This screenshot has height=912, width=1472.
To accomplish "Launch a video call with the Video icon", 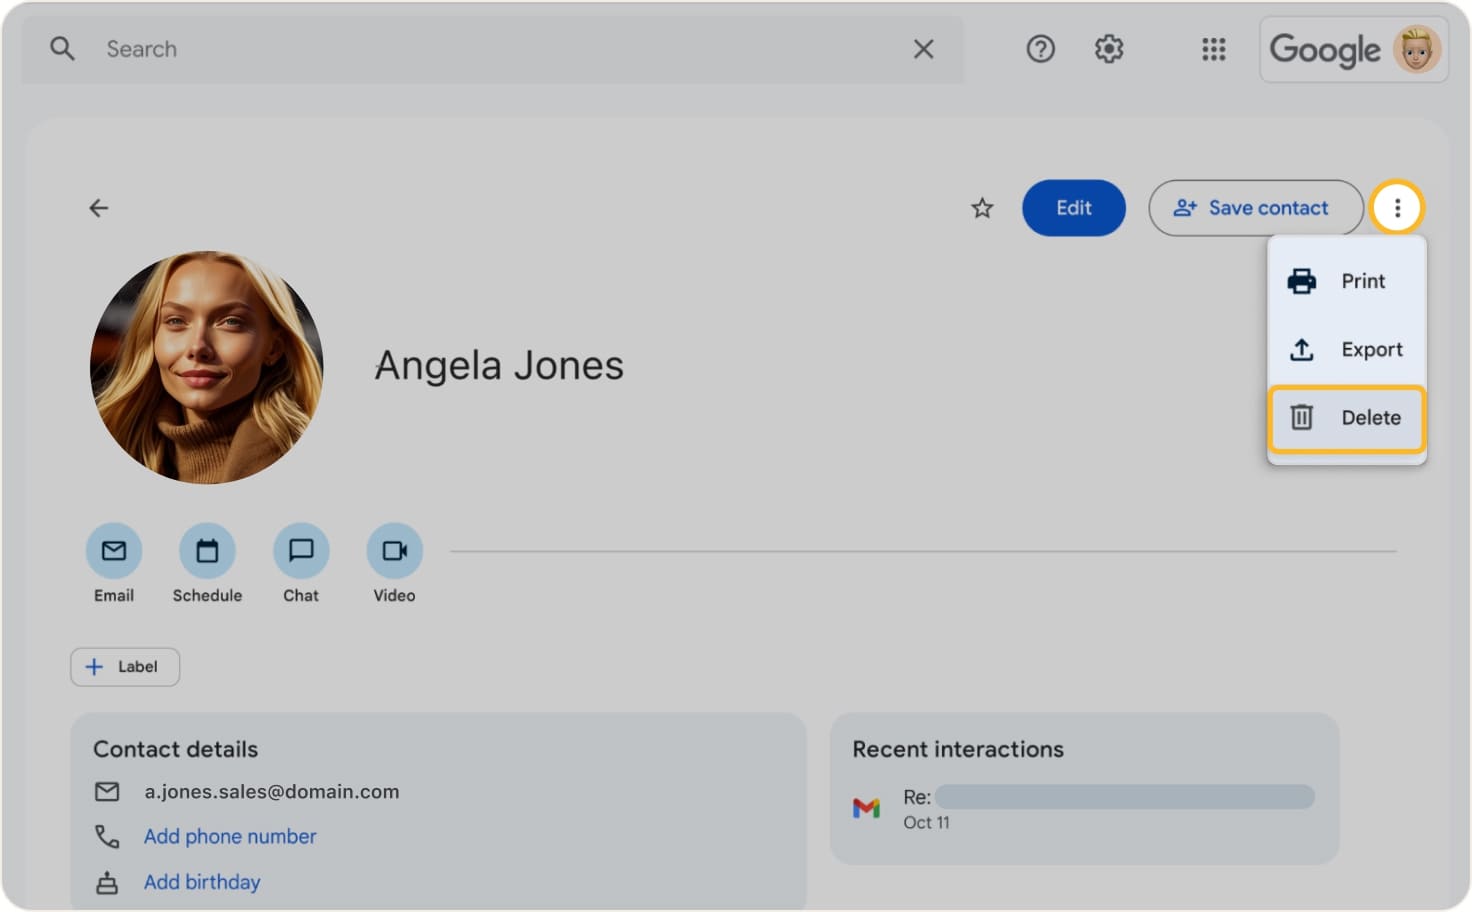I will (x=393, y=551).
